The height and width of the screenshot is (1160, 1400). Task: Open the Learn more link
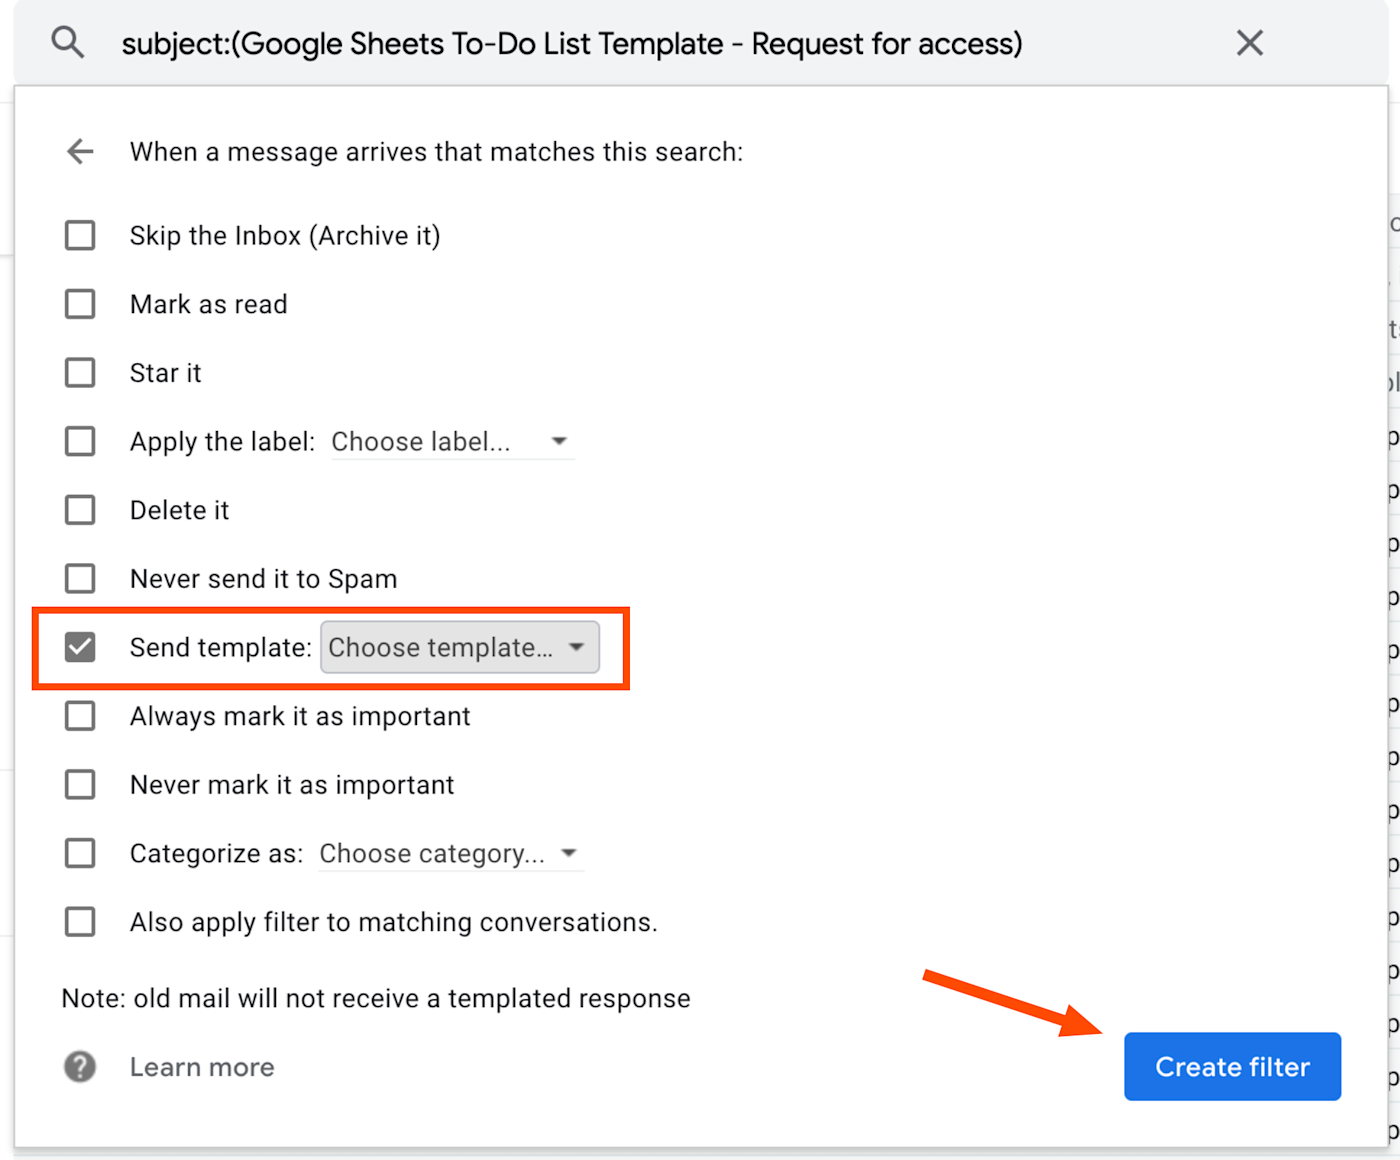202,1067
